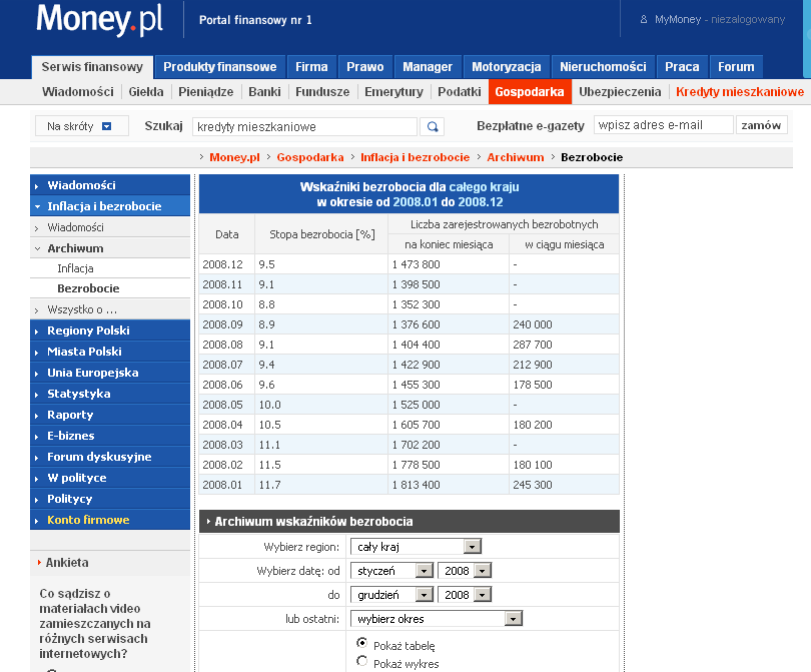
Task: Open E-biznes sidebar item
Action: [110, 436]
